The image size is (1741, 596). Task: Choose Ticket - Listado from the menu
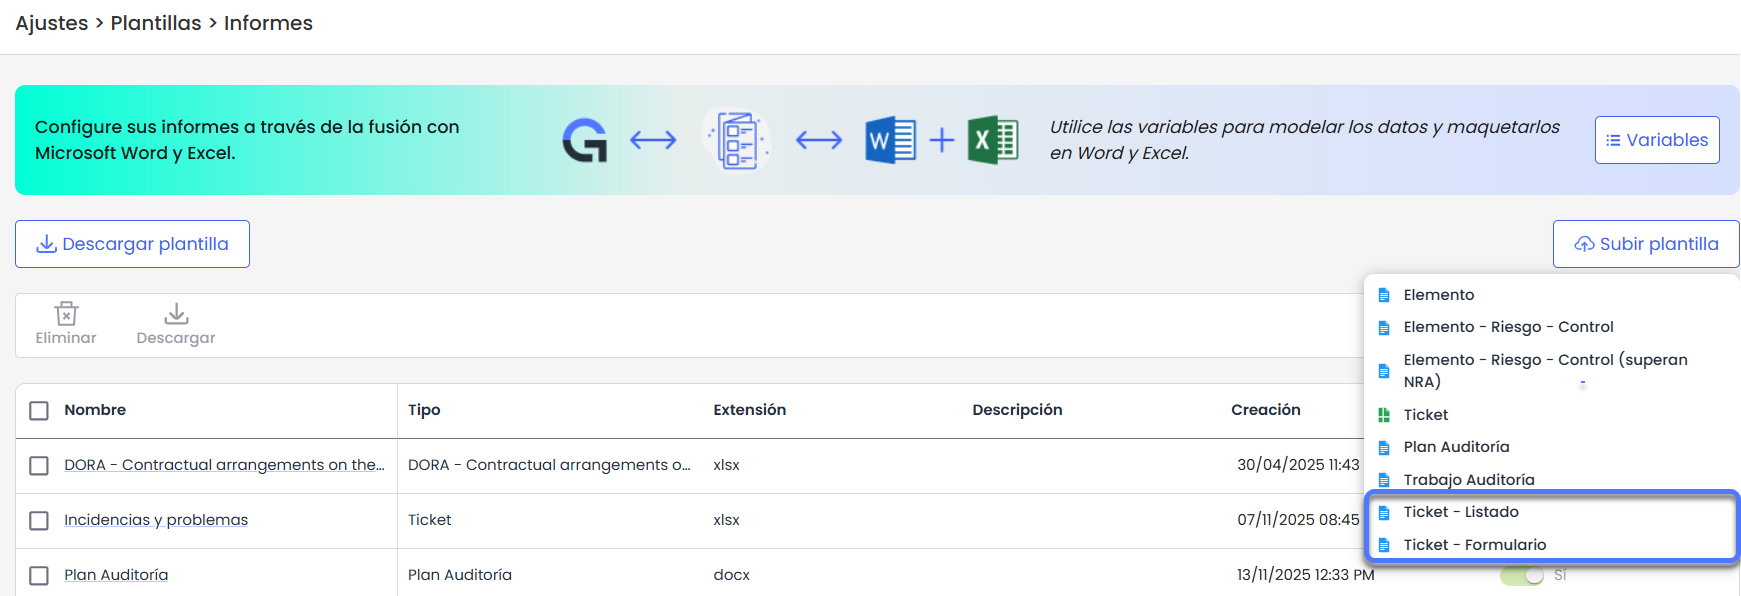[1460, 512]
